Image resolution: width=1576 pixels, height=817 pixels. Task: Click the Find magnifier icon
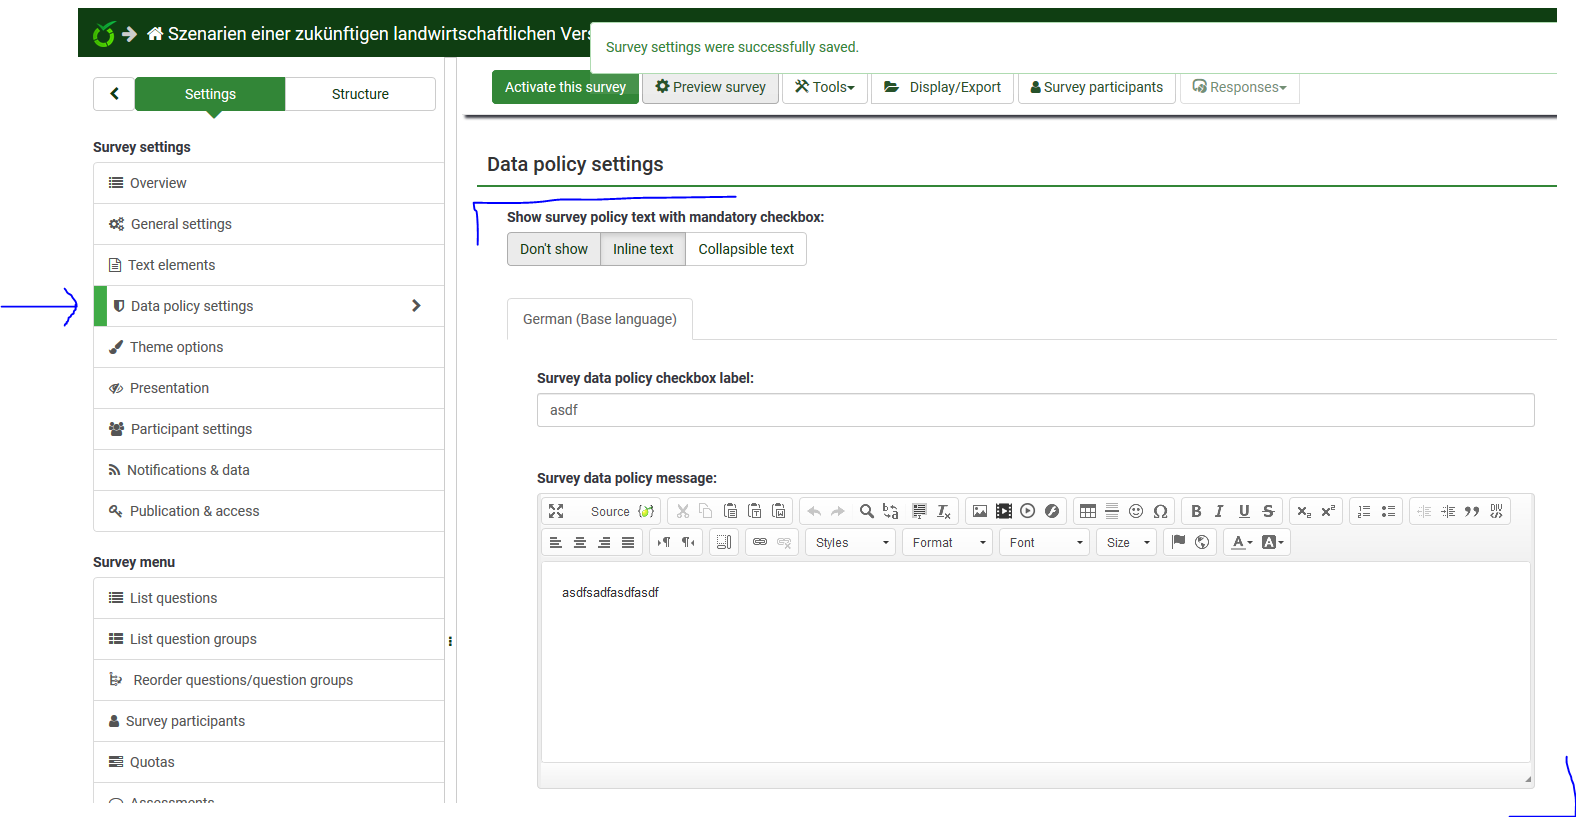pos(866,511)
